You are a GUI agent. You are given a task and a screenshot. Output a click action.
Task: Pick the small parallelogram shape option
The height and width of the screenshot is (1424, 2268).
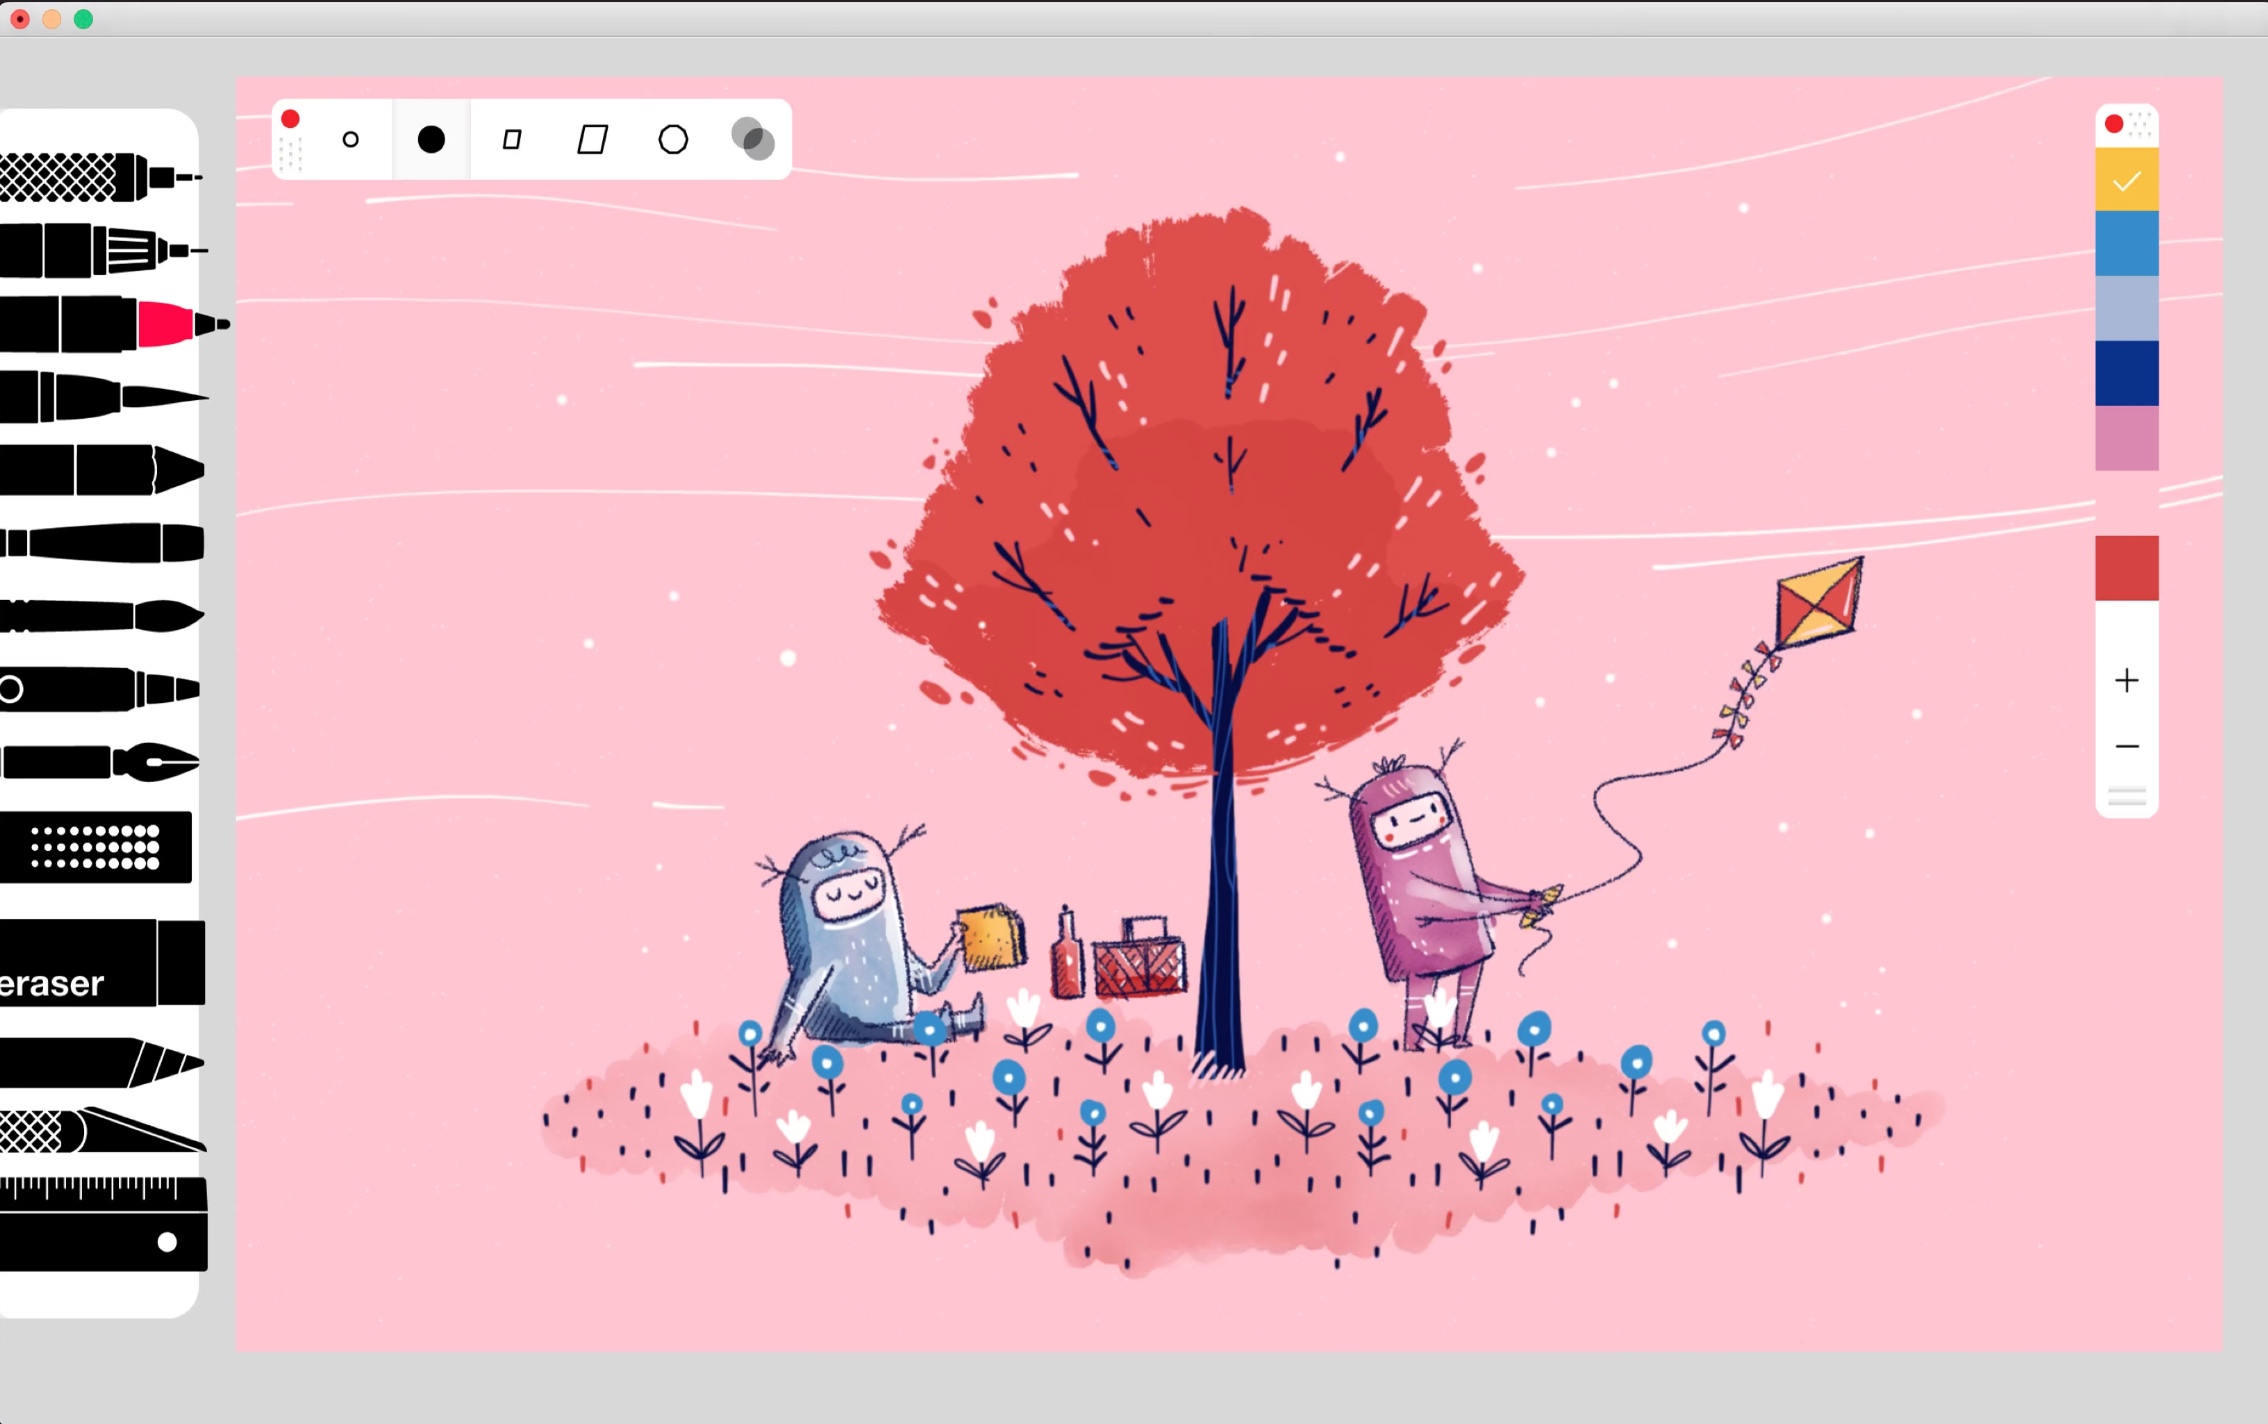coord(512,140)
